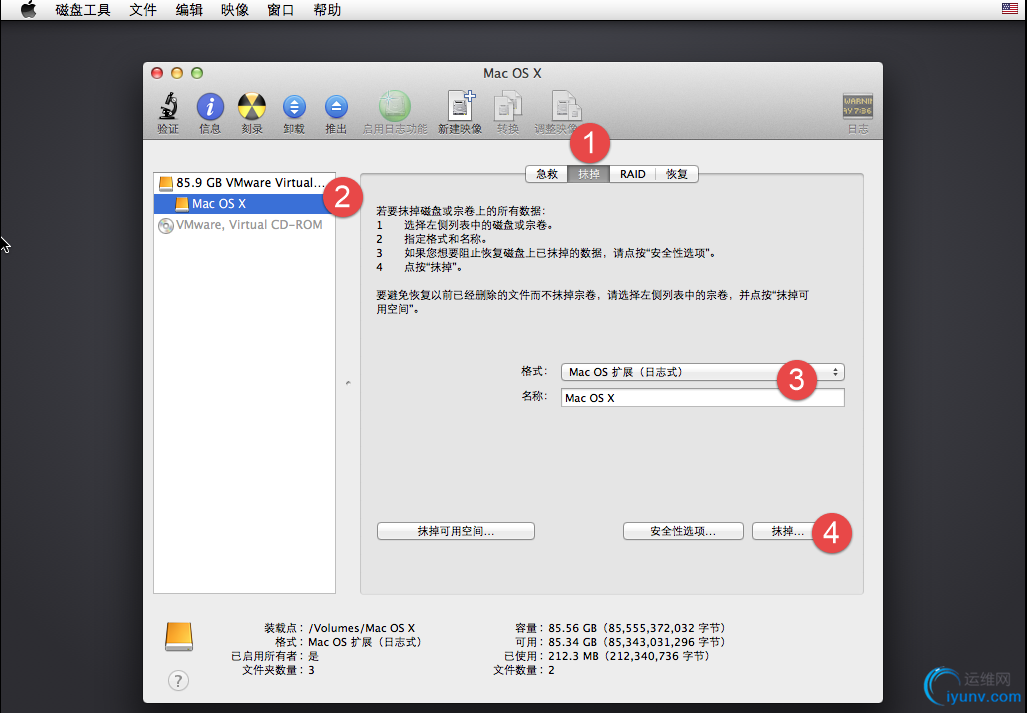This screenshot has height=713, width=1027.
Task: Click New Image (新建映像) toolbar icon
Action: [x=460, y=106]
